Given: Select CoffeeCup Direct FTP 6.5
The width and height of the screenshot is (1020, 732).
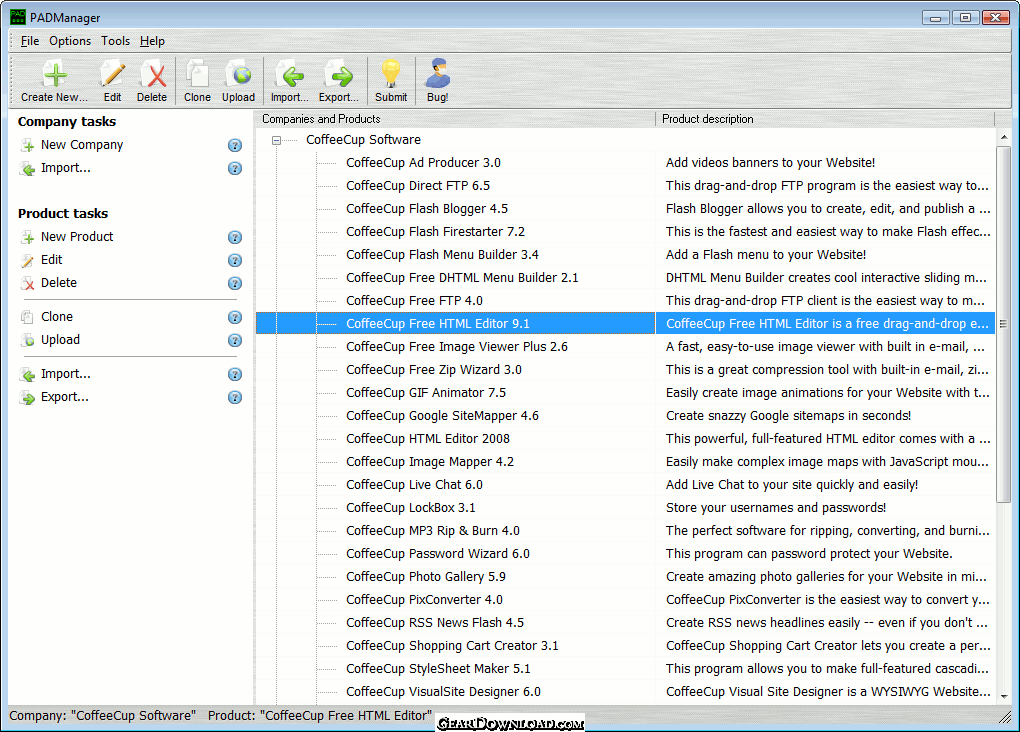Looking at the screenshot, I should coord(418,185).
